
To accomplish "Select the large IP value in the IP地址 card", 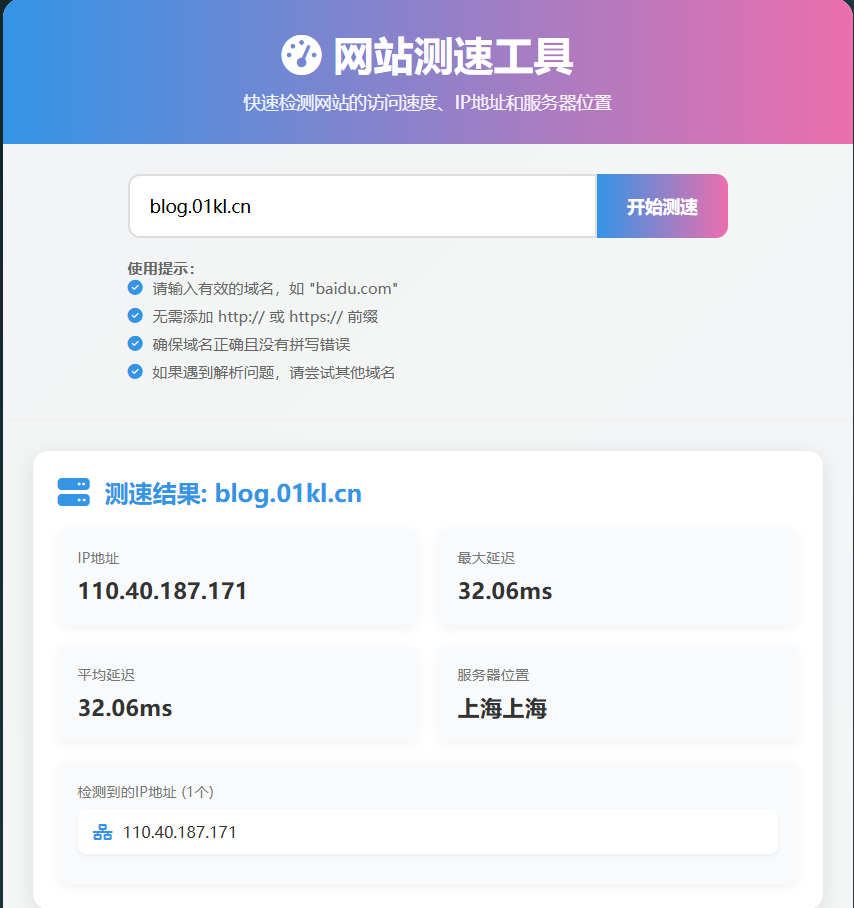I will click(x=162, y=591).
